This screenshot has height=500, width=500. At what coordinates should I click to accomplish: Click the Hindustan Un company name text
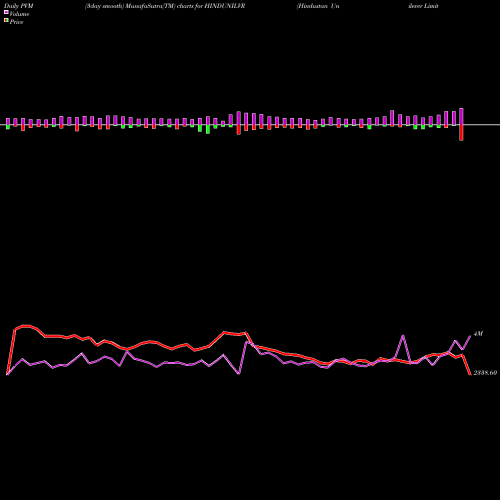[318, 6]
